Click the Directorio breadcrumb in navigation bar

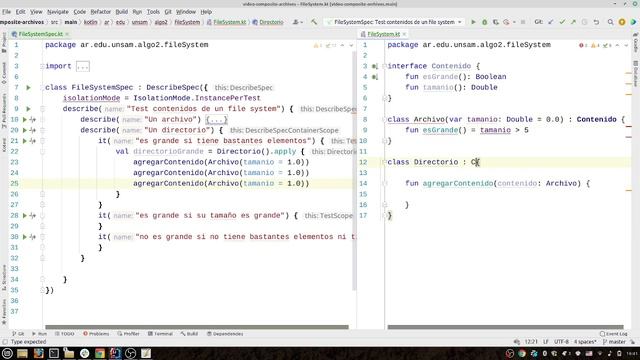pyautogui.click(x=268, y=22)
